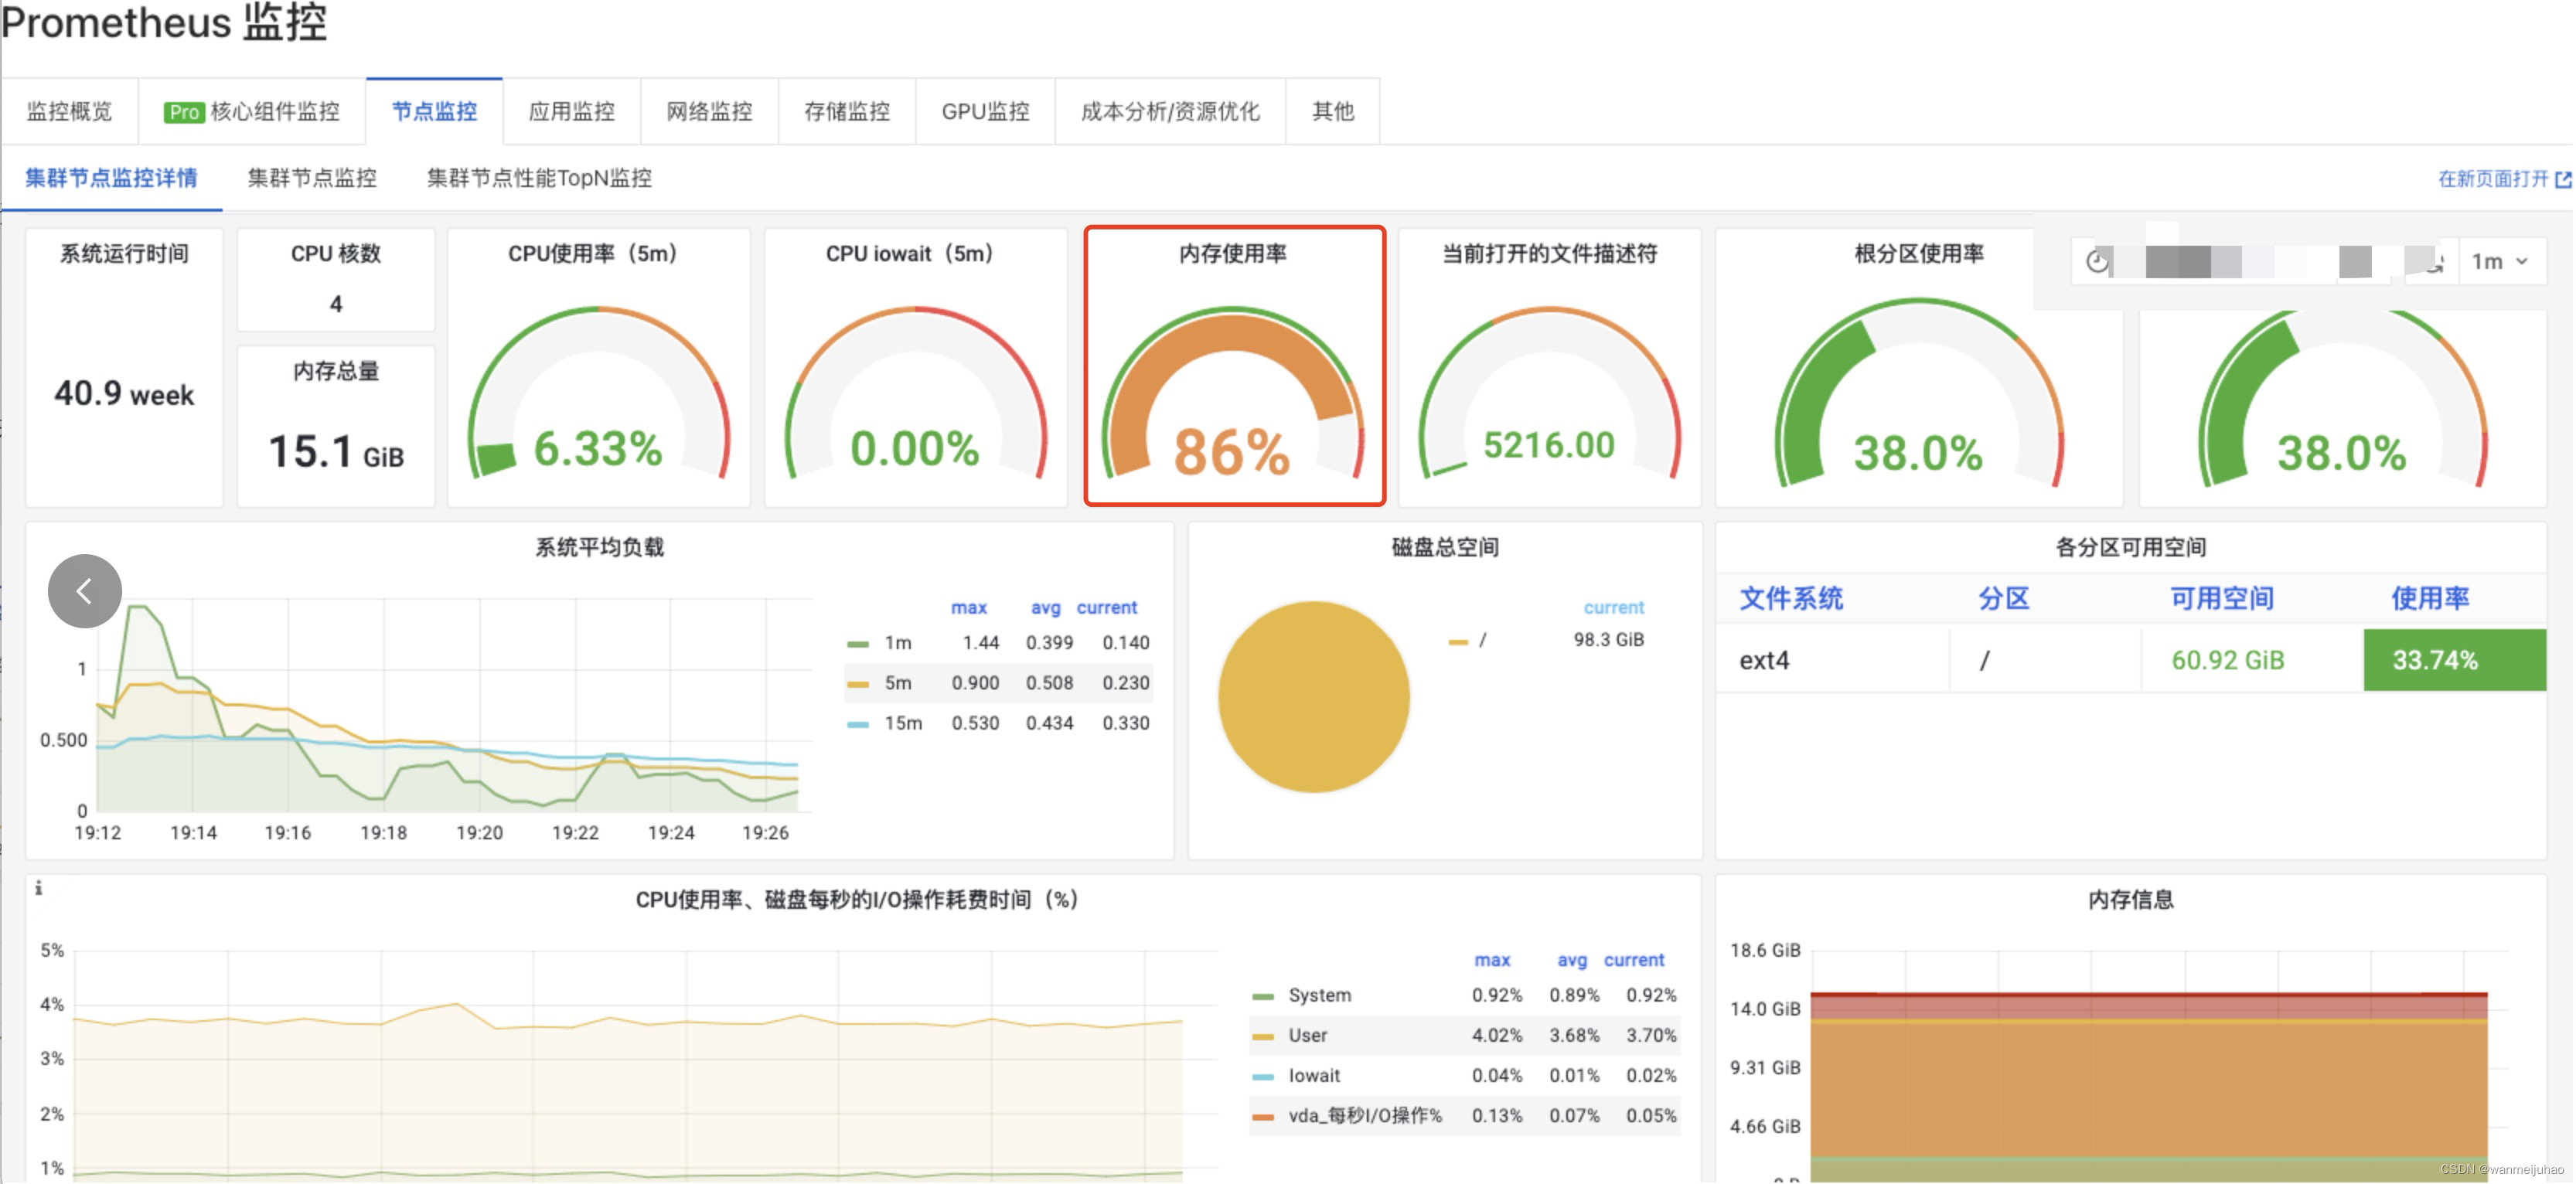Viewport: 2576px width, 1184px height.
Task: Click the 40.9 week uptime value
Action: [x=124, y=394]
